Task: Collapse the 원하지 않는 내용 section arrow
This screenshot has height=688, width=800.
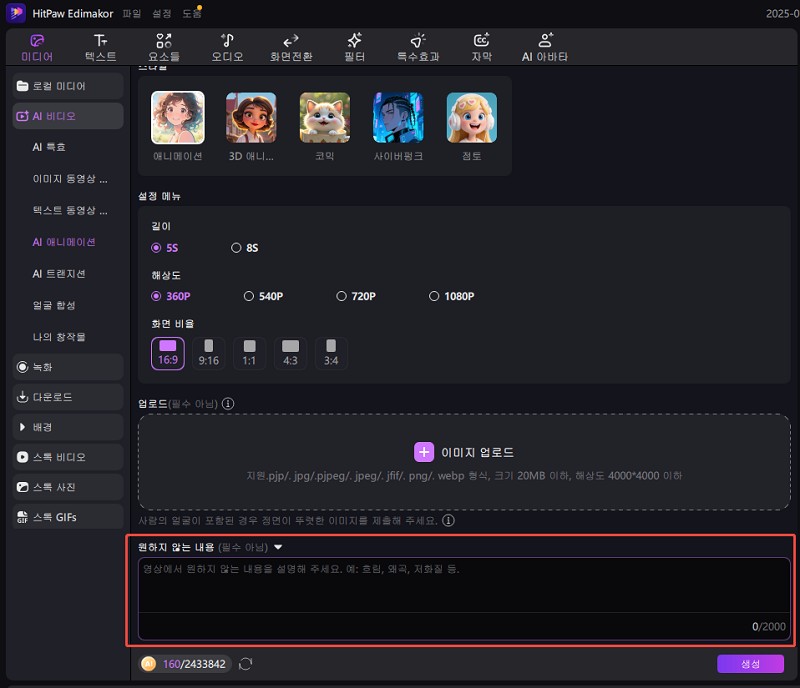Action: (278, 547)
